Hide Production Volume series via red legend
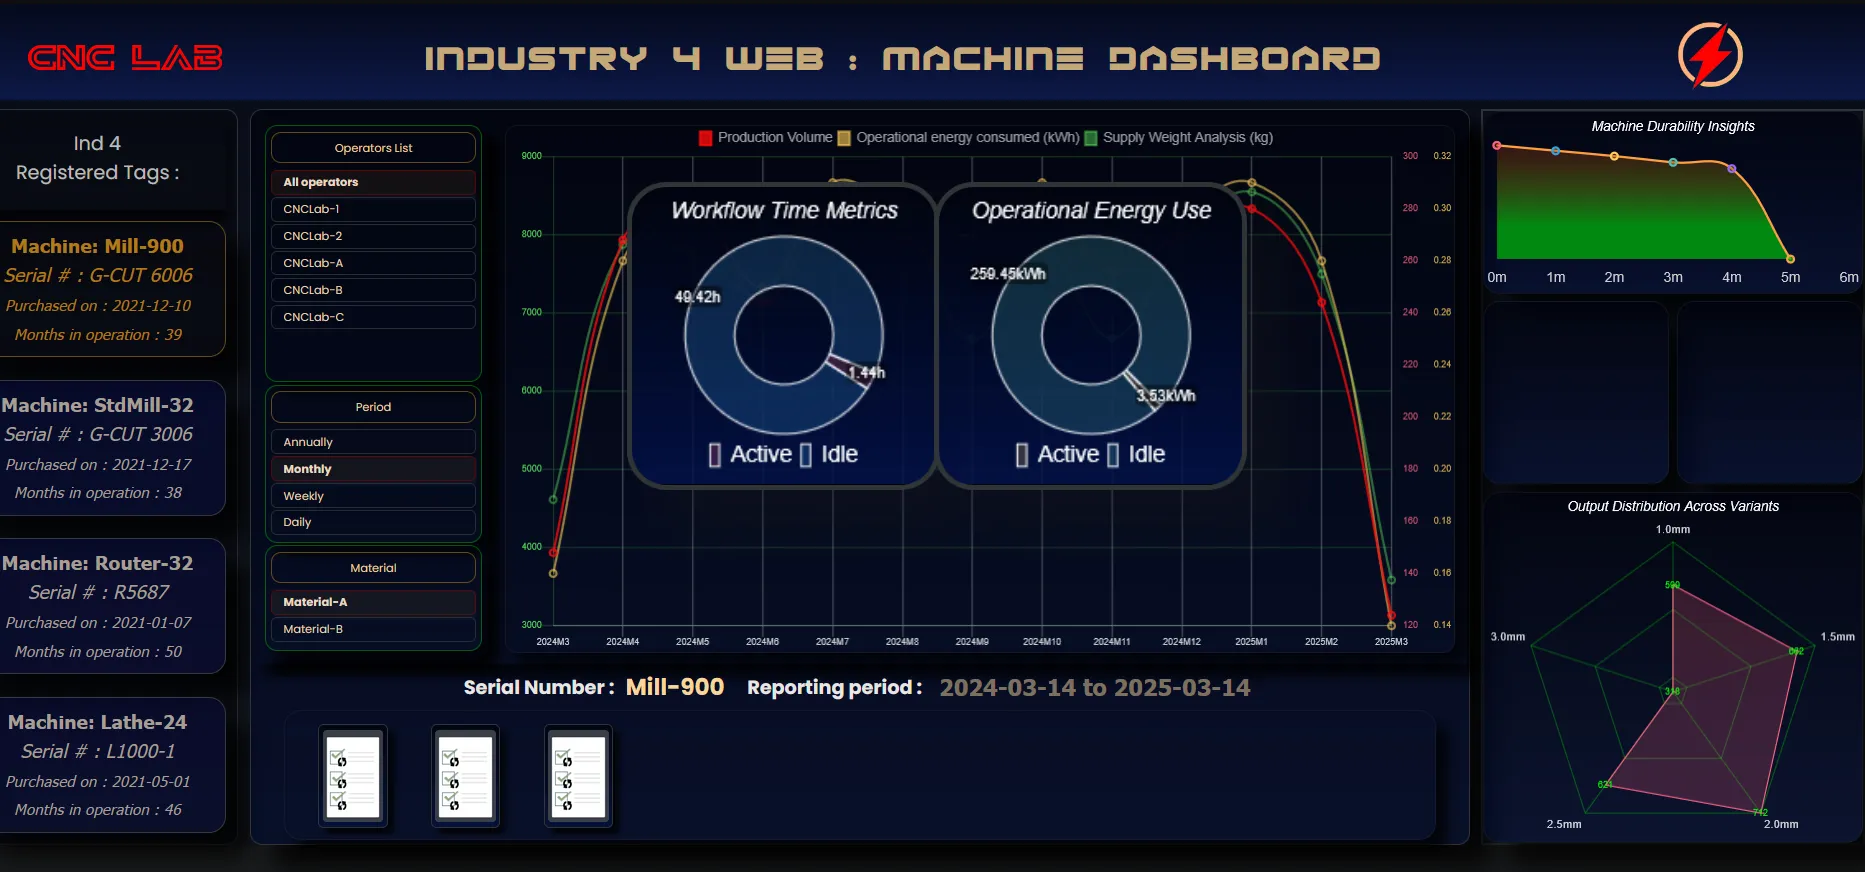This screenshot has width=1865, height=872. pos(706,138)
